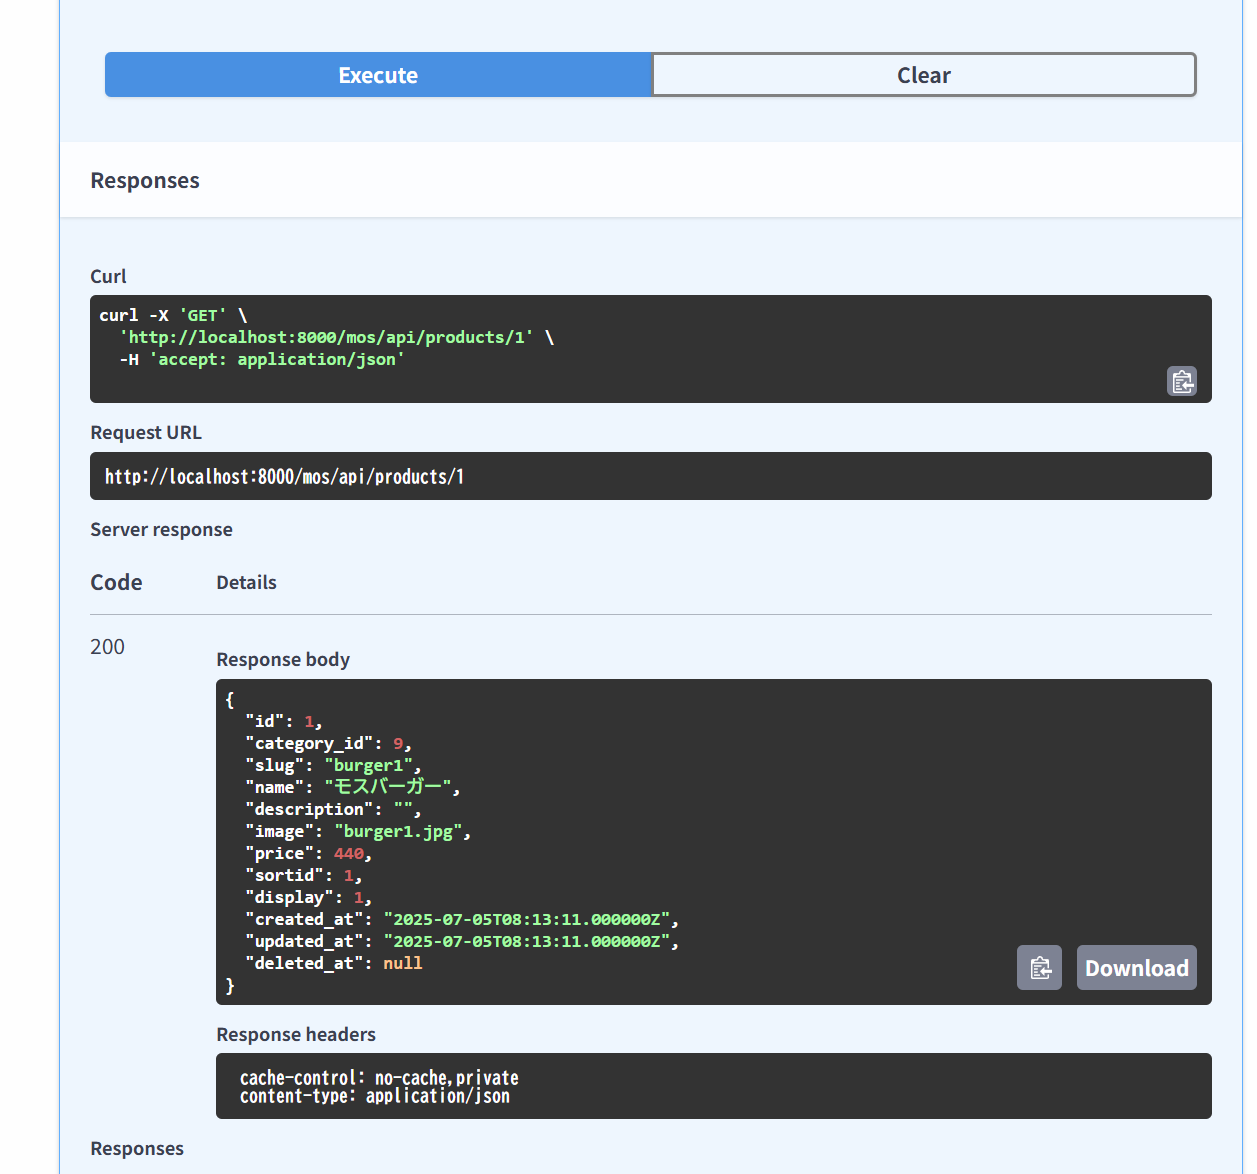Click the cache-control response header line
This screenshot has width=1257, height=1174.
point(379,1078)
